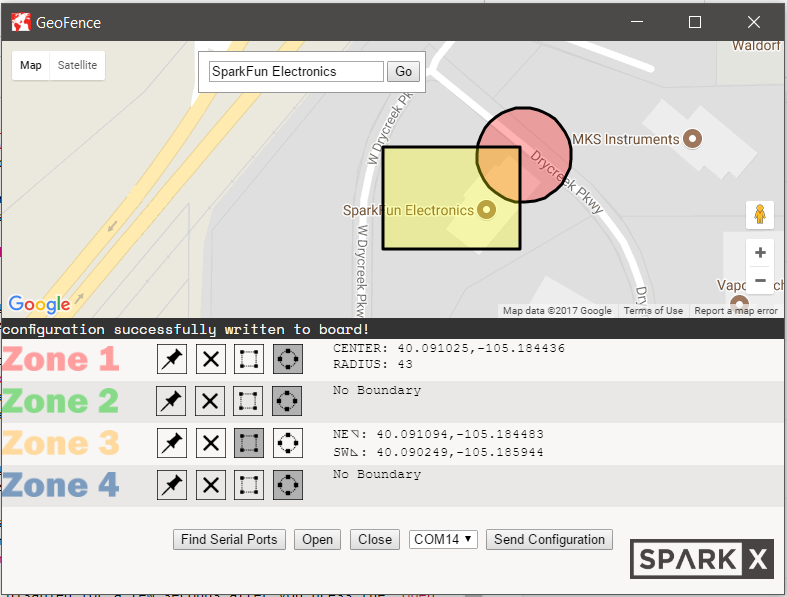Screen dimensions: 787x597
Task: Clear Zone 4 boundary with X icon
Action: click(x=211, y=485)
